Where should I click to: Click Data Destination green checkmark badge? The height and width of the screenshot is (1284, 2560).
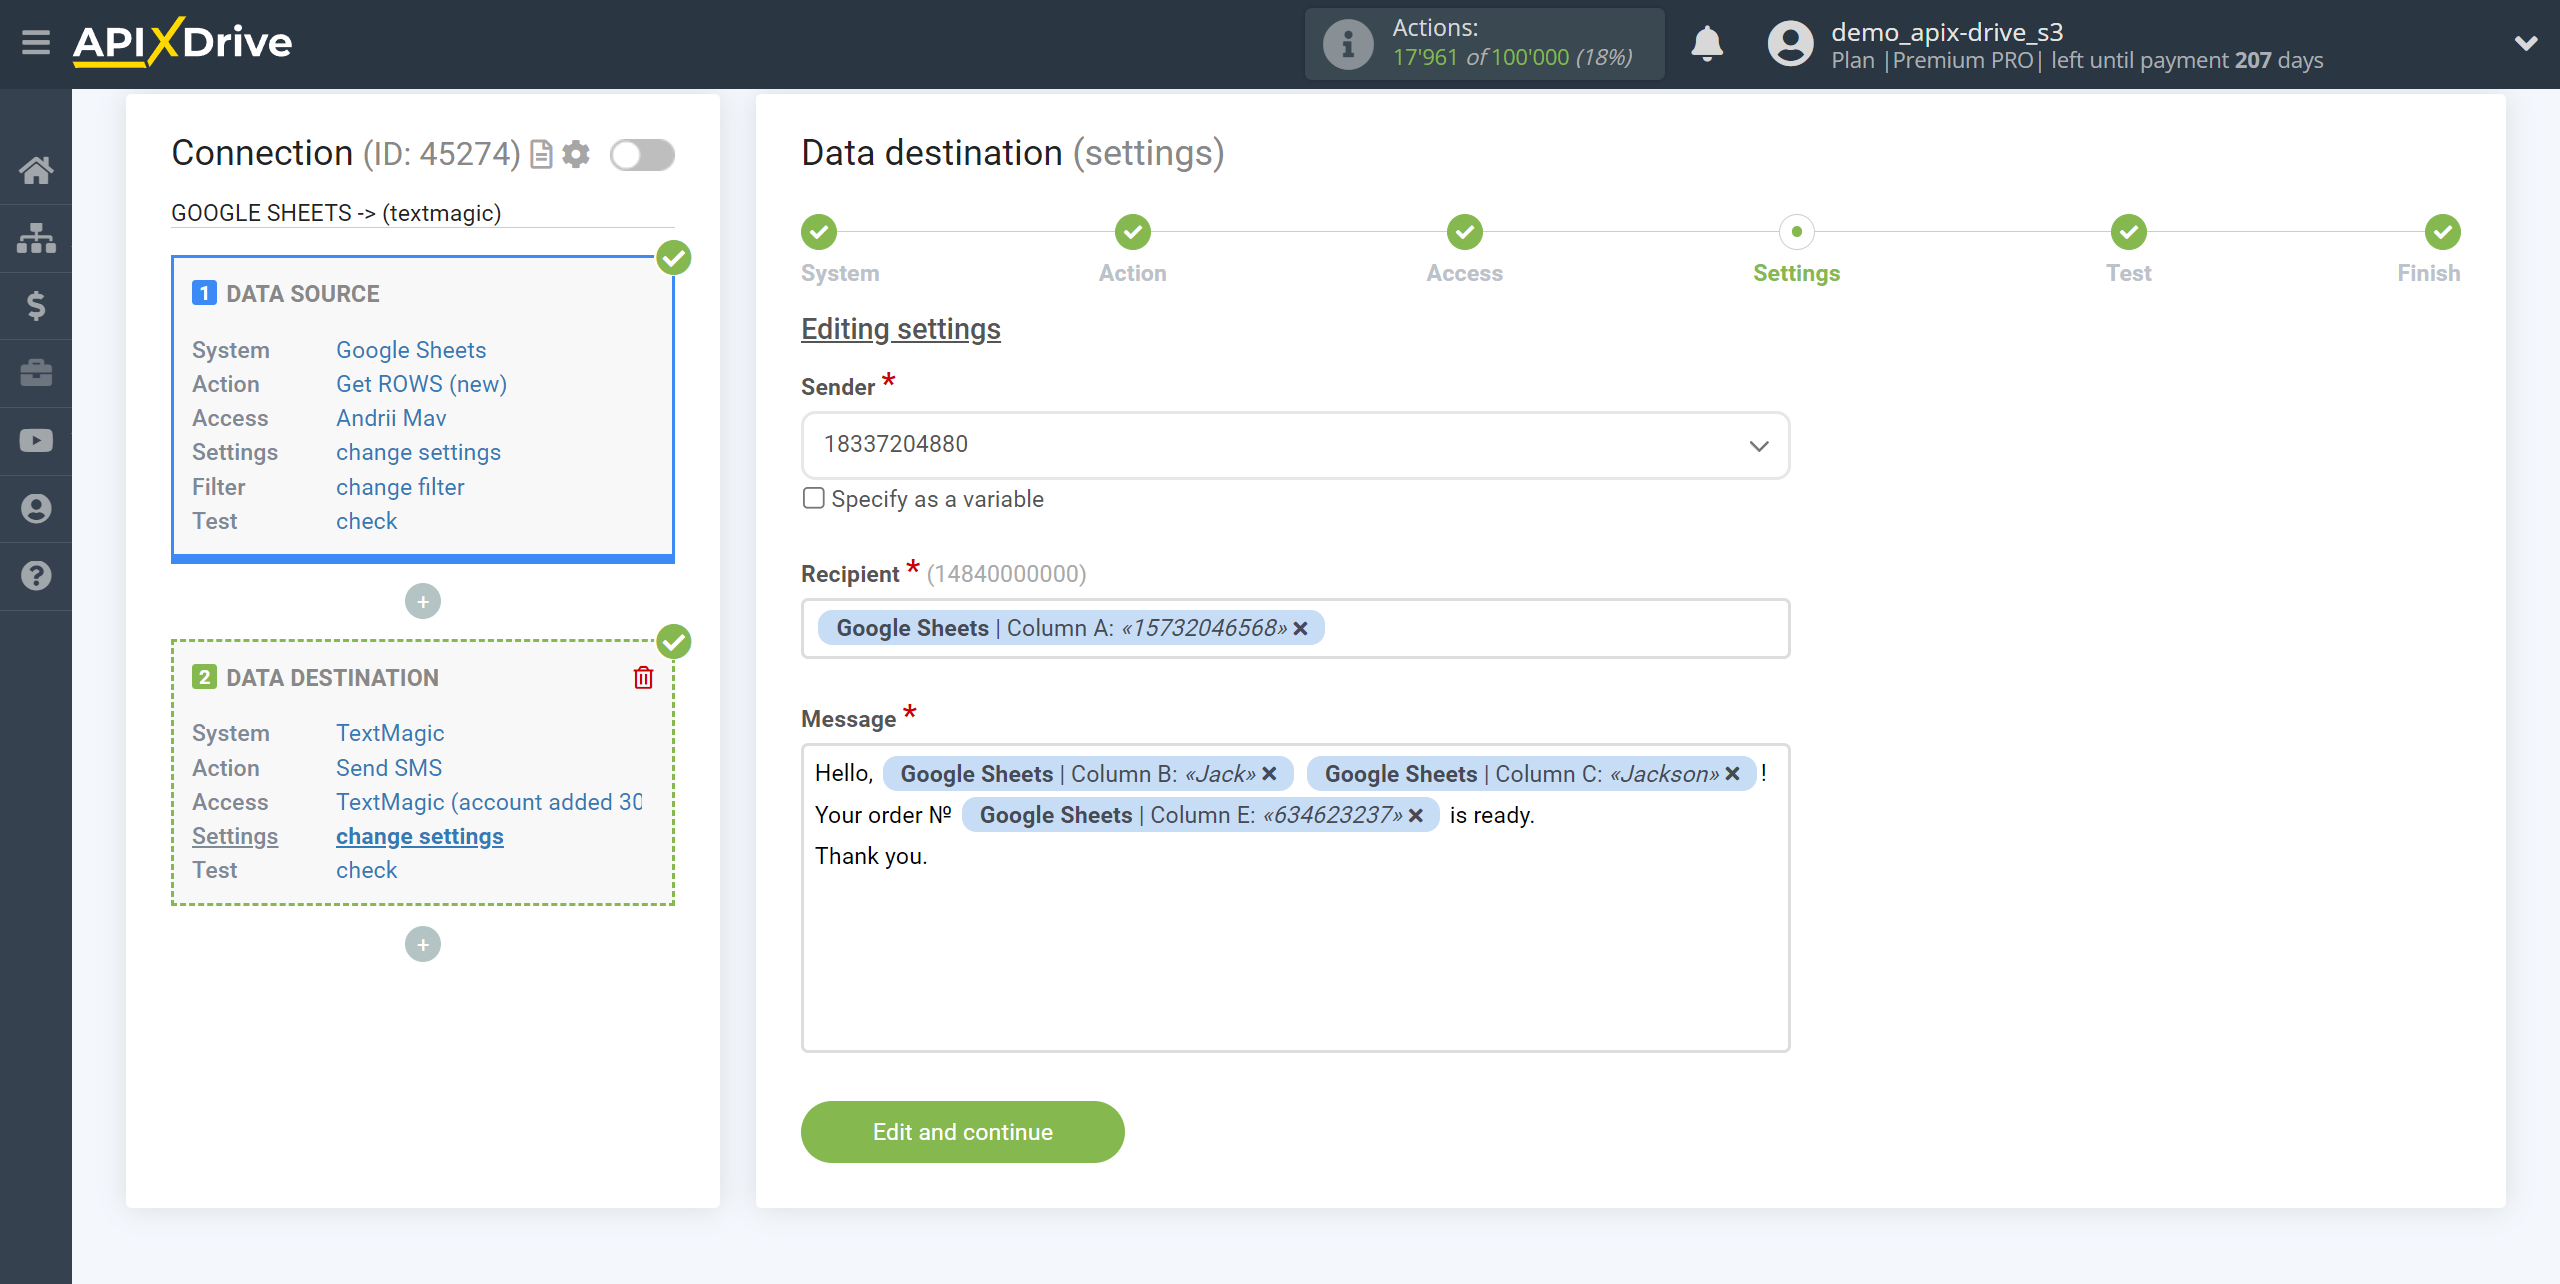tap(674, 642)
